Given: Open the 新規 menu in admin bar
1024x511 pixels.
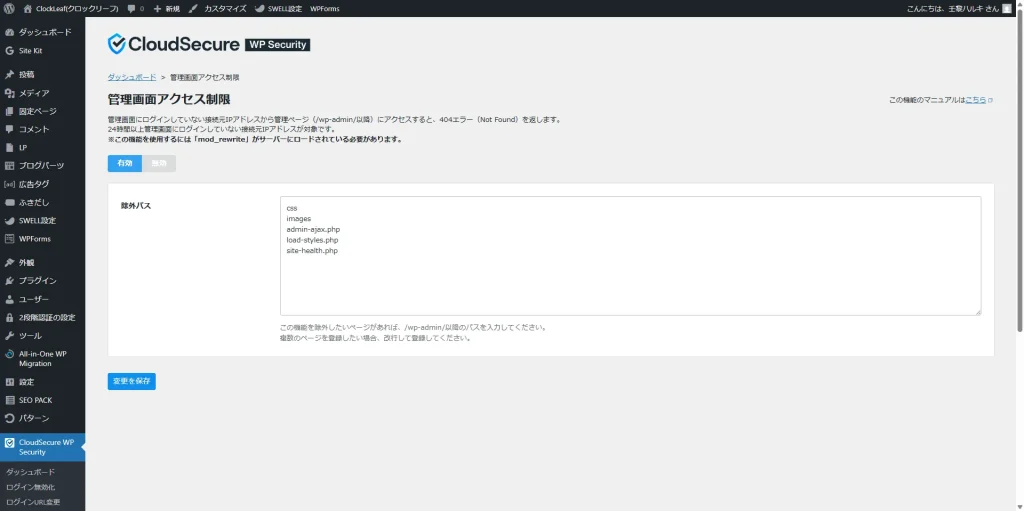Looking at the screenshot, I should [x=166, y=8].
